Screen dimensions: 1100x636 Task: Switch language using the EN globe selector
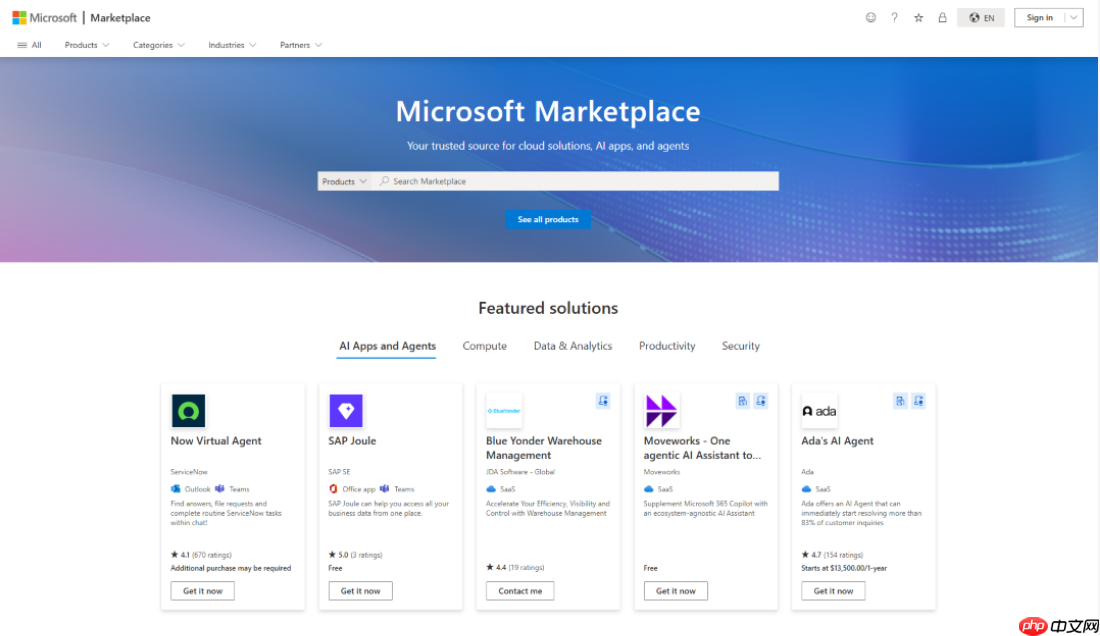(x=981, y=17)
